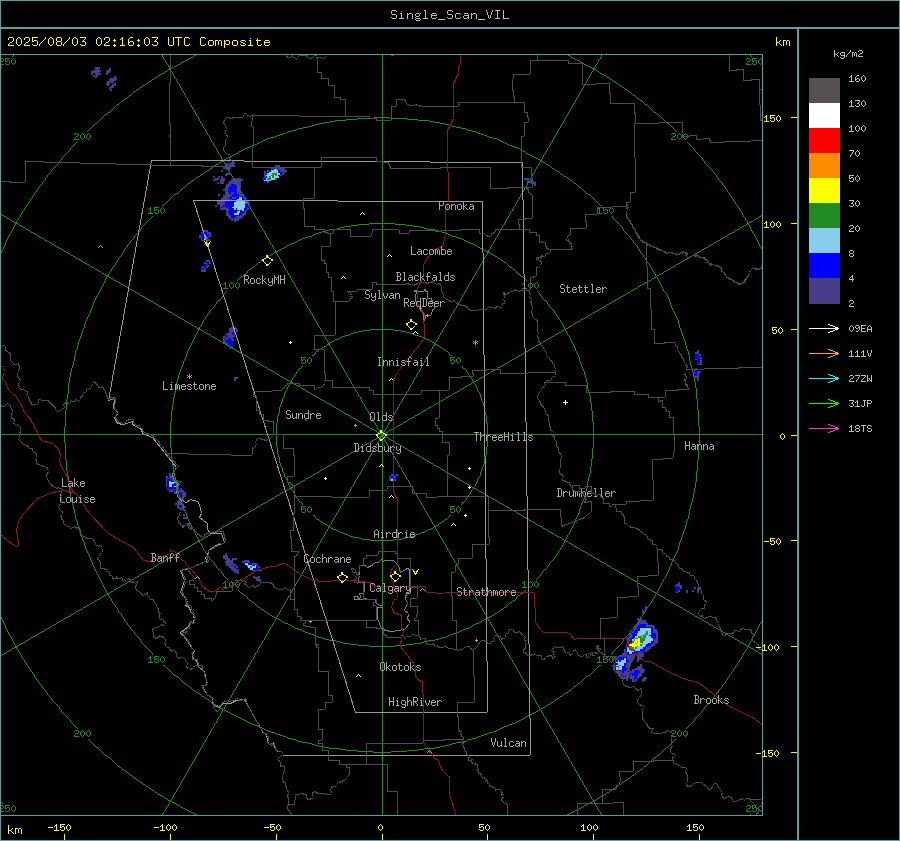Click the 160 legend scale value
This screenshot has height=841, width=900.
pos(857,79)
